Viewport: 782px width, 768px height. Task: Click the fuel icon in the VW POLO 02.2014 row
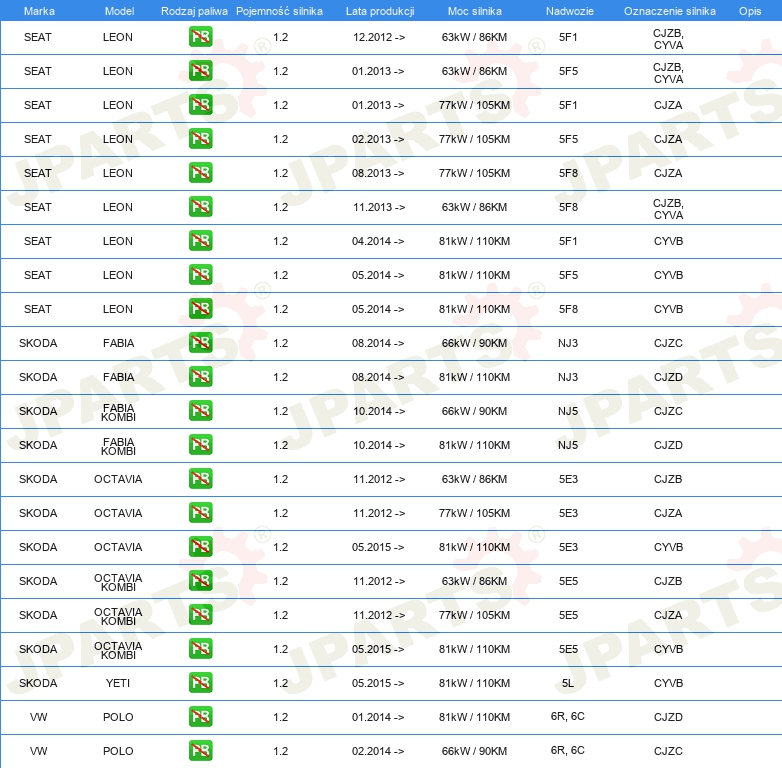pos(200,751)
